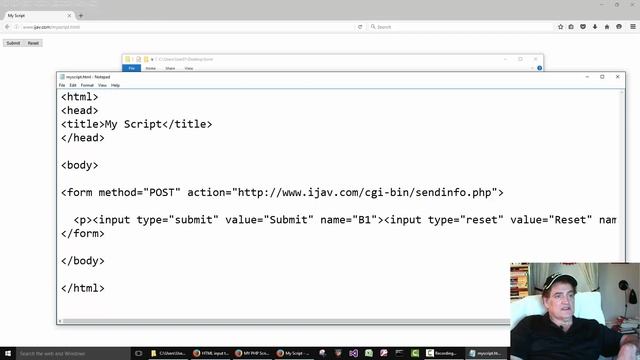640x360 pixels.
Task: Open the Firefox hamburger menu
Action: [x=633, y=27]
